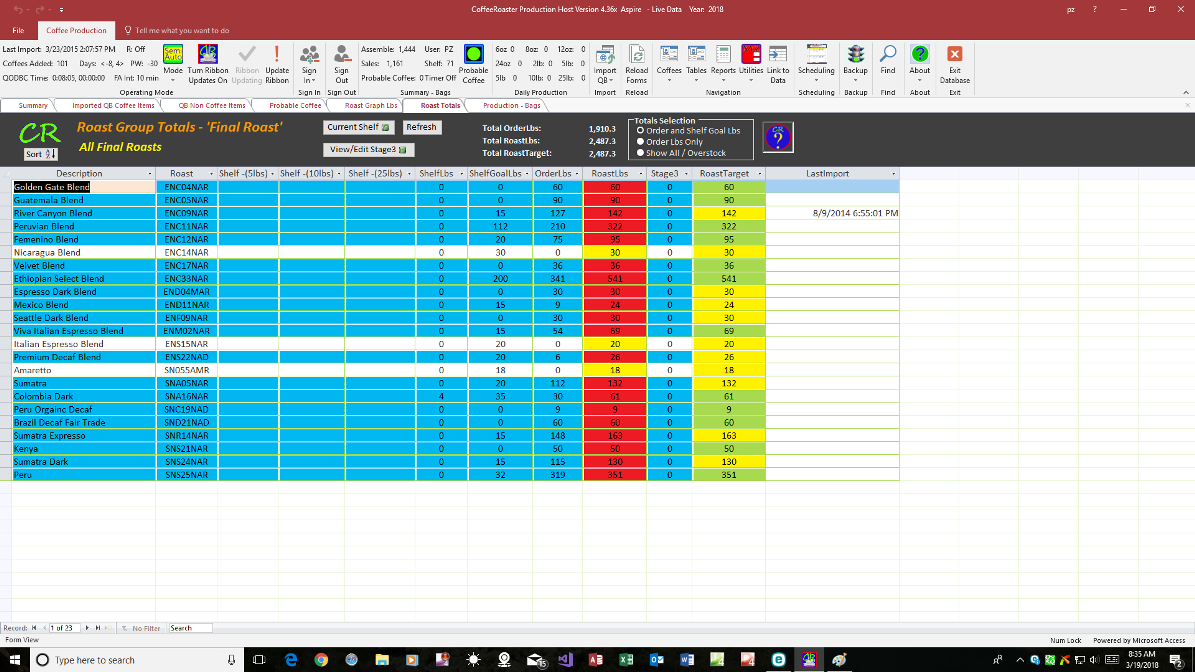Select Show All / Overstock option
This screenshot has height=672, width=1195.
tap(640, 153)
